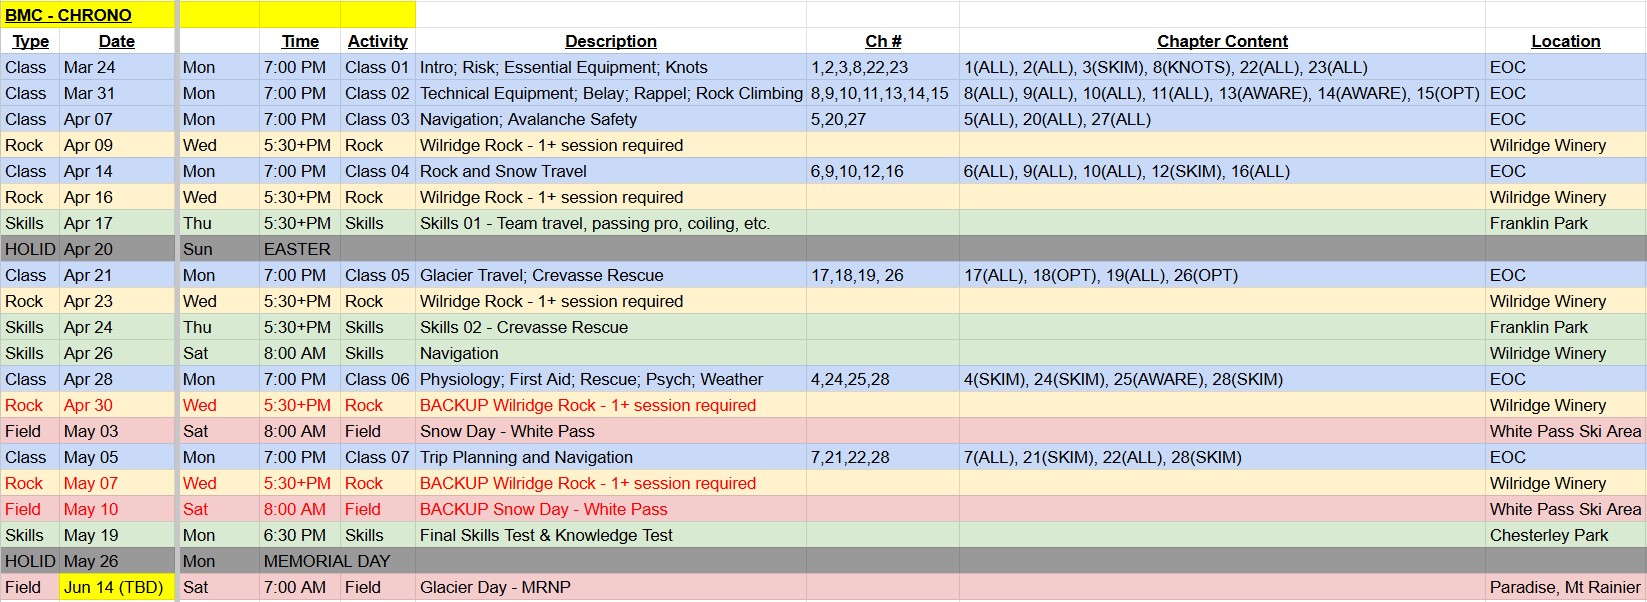Image resolution: width=1647 pixels, height=602 pixels.
Task: Select chapter content '7(ALL), 21(SKIM), 22(ALL), 28(SKIM)'
Action: click(1222, 457)
